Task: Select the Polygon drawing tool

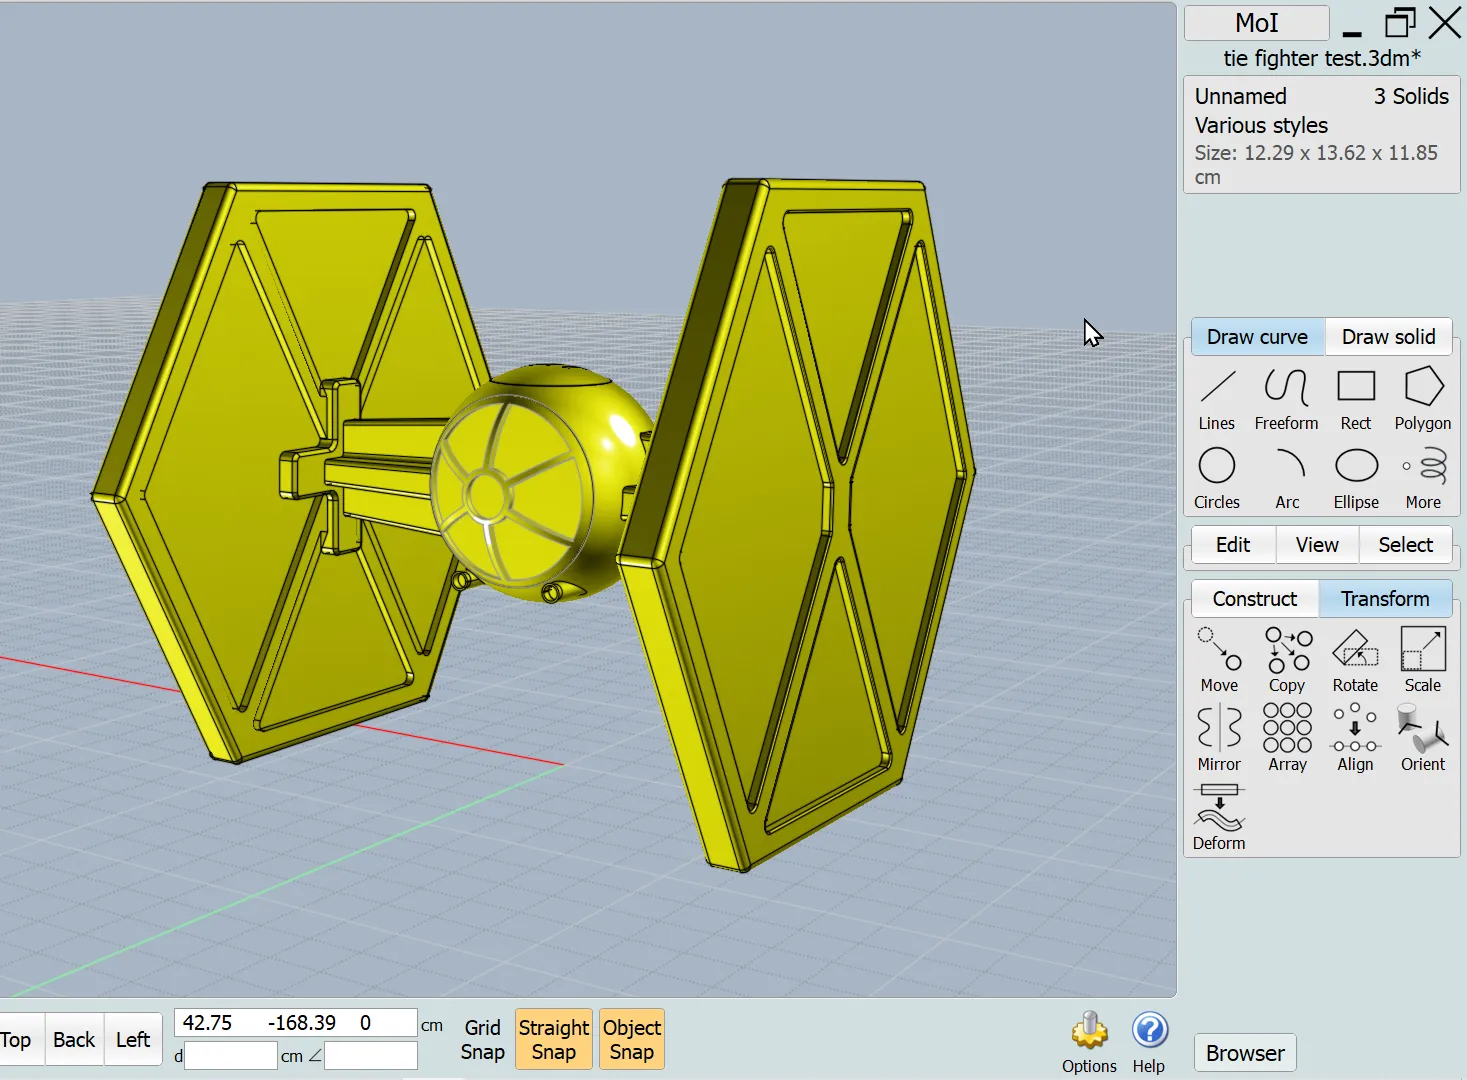Action: pos(1423,398)
